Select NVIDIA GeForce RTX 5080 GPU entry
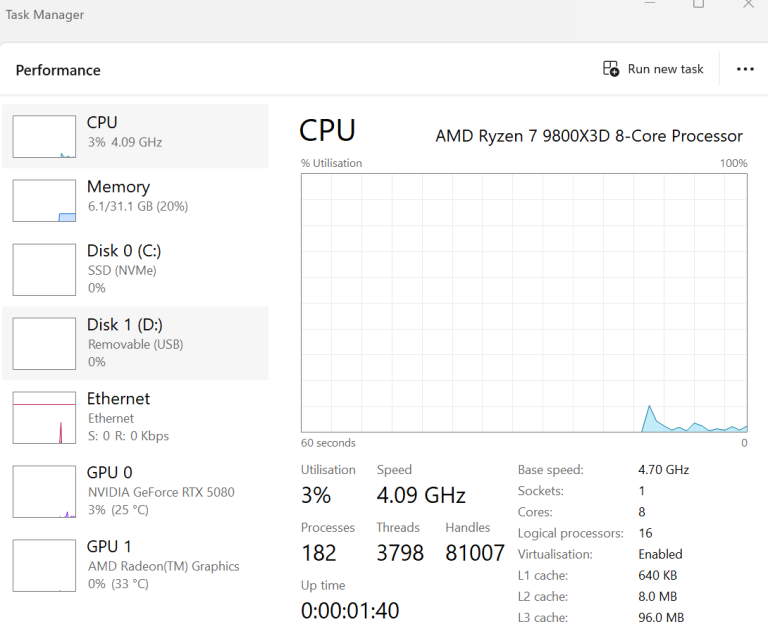 tap(160, 492)
